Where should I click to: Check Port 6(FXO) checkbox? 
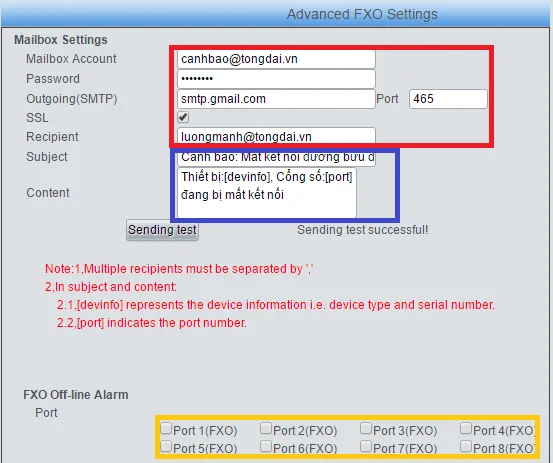coord(266,446)
